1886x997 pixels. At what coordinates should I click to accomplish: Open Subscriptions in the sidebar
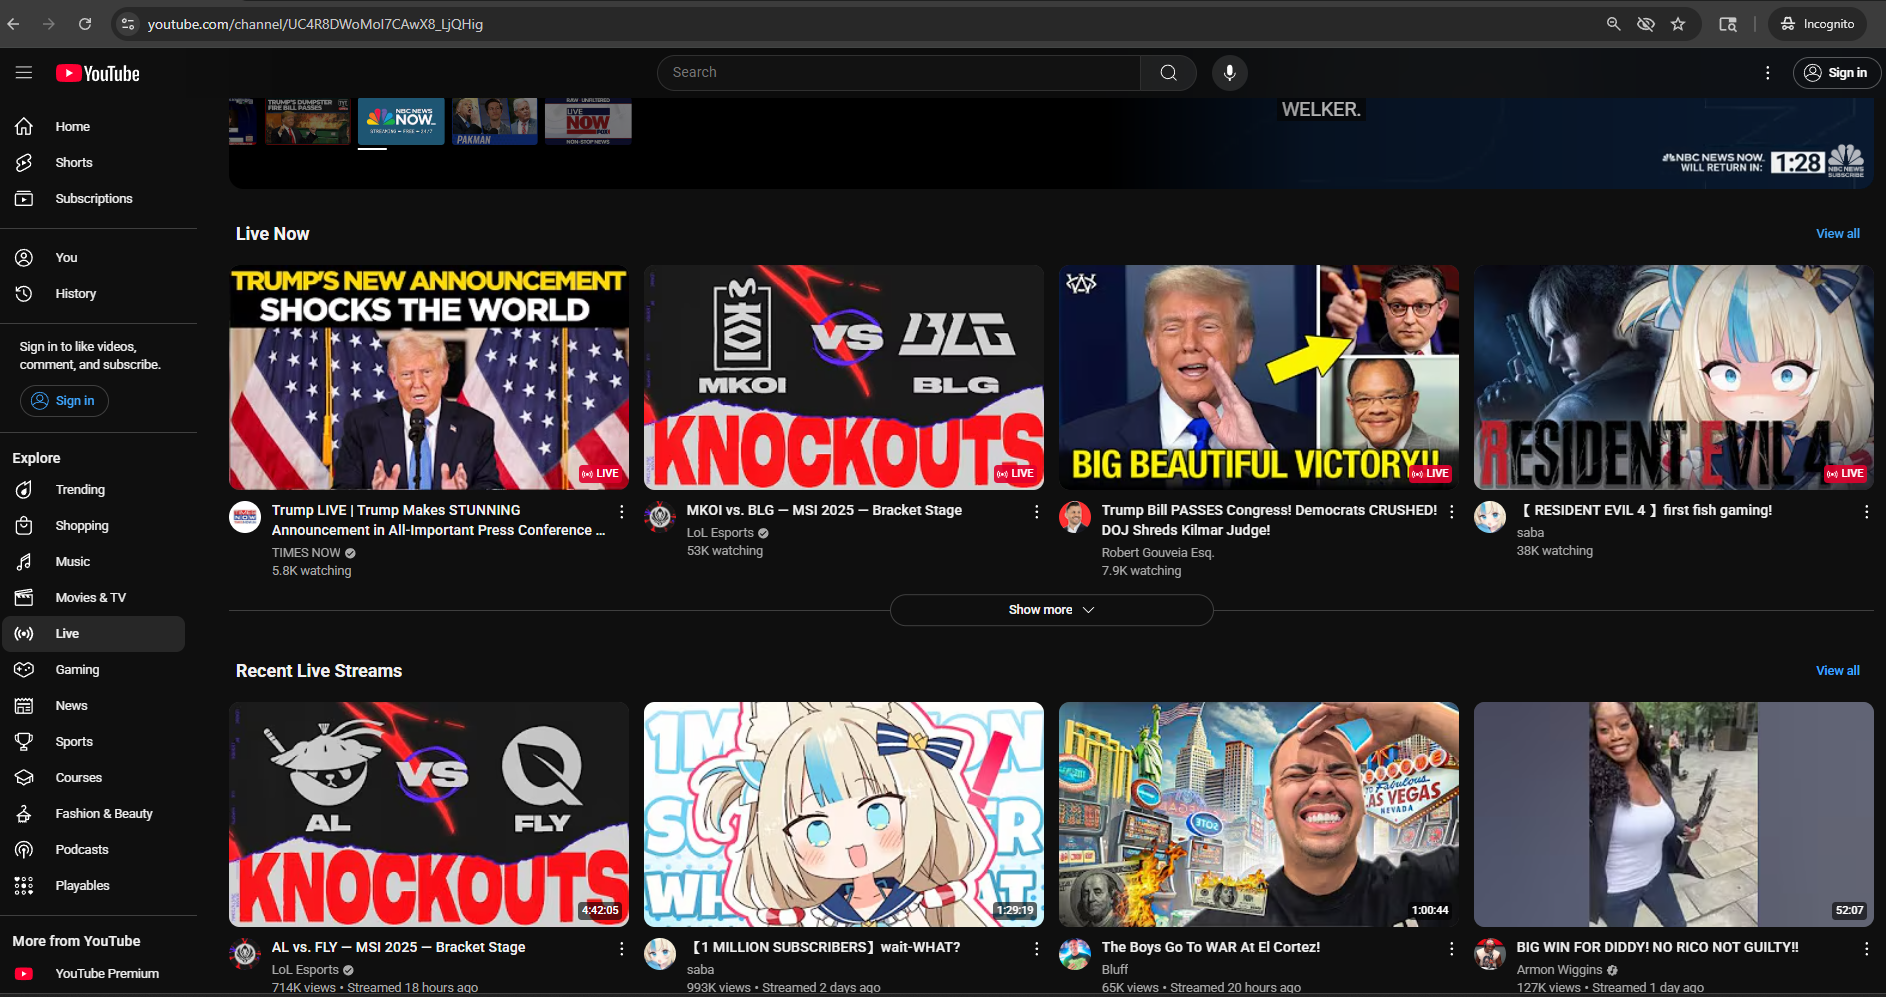pos(93,199)
